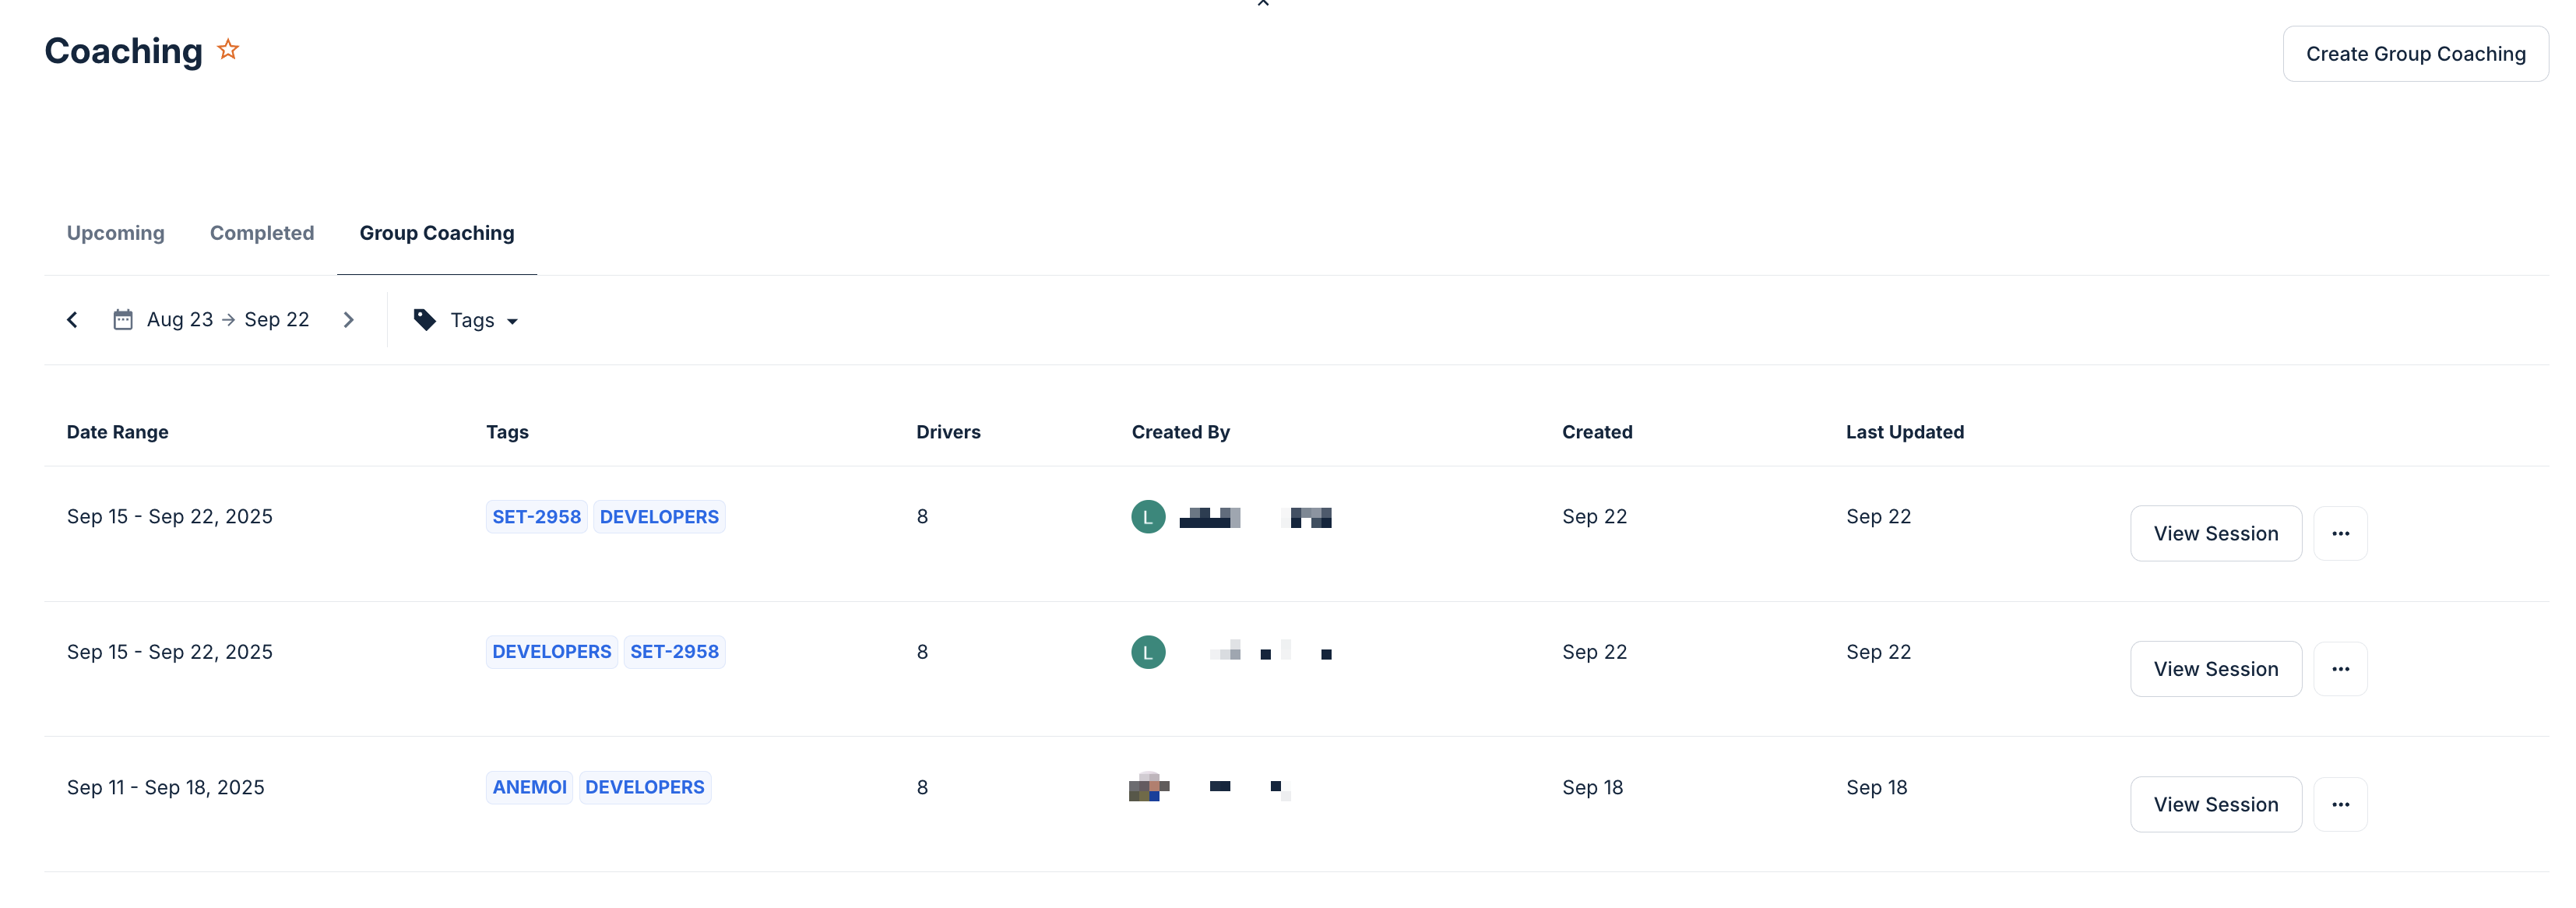Open more options for first session row
The image size is (2576, 908).
(x=2340, y=533)
